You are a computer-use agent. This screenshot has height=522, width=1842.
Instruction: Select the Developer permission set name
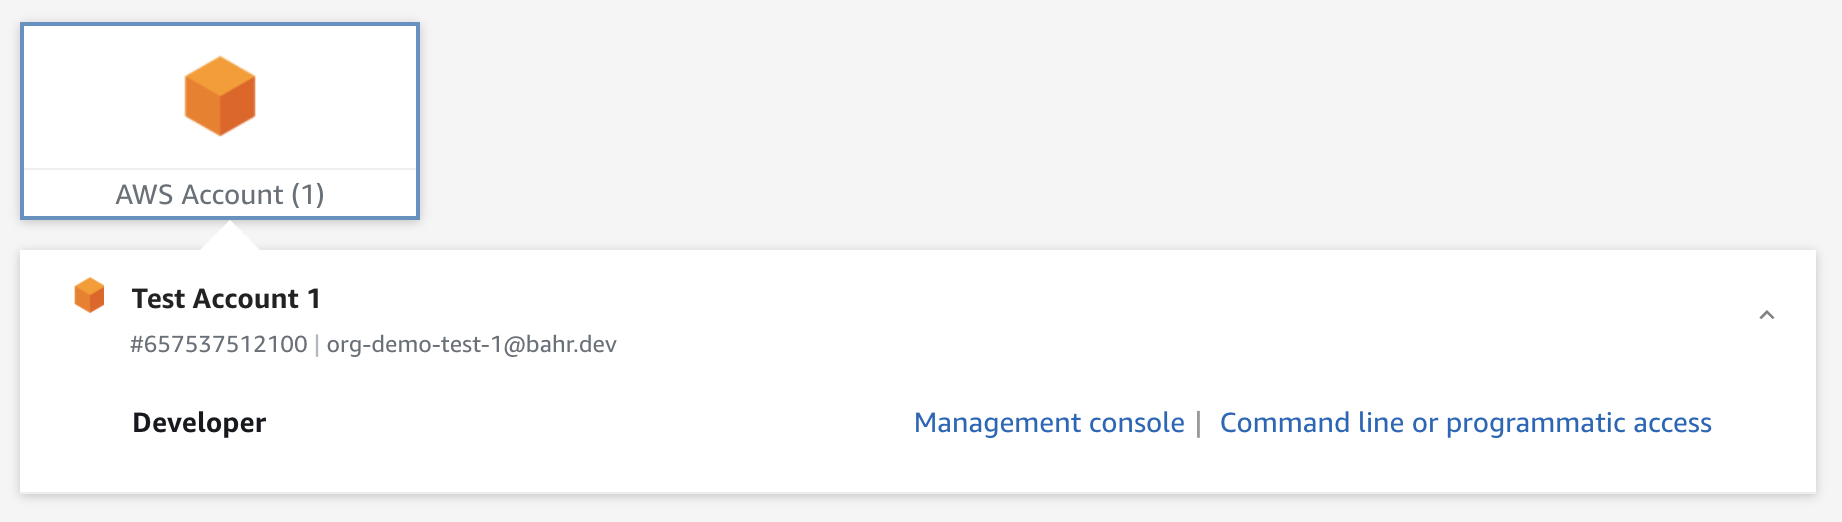(199, 423)
